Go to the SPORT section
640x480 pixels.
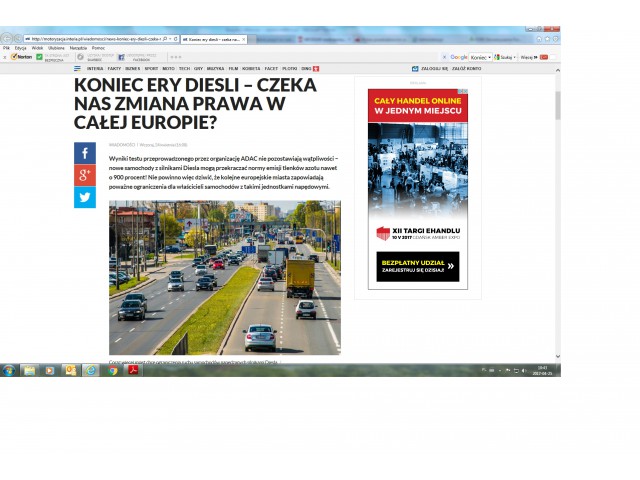pos(152,69)
